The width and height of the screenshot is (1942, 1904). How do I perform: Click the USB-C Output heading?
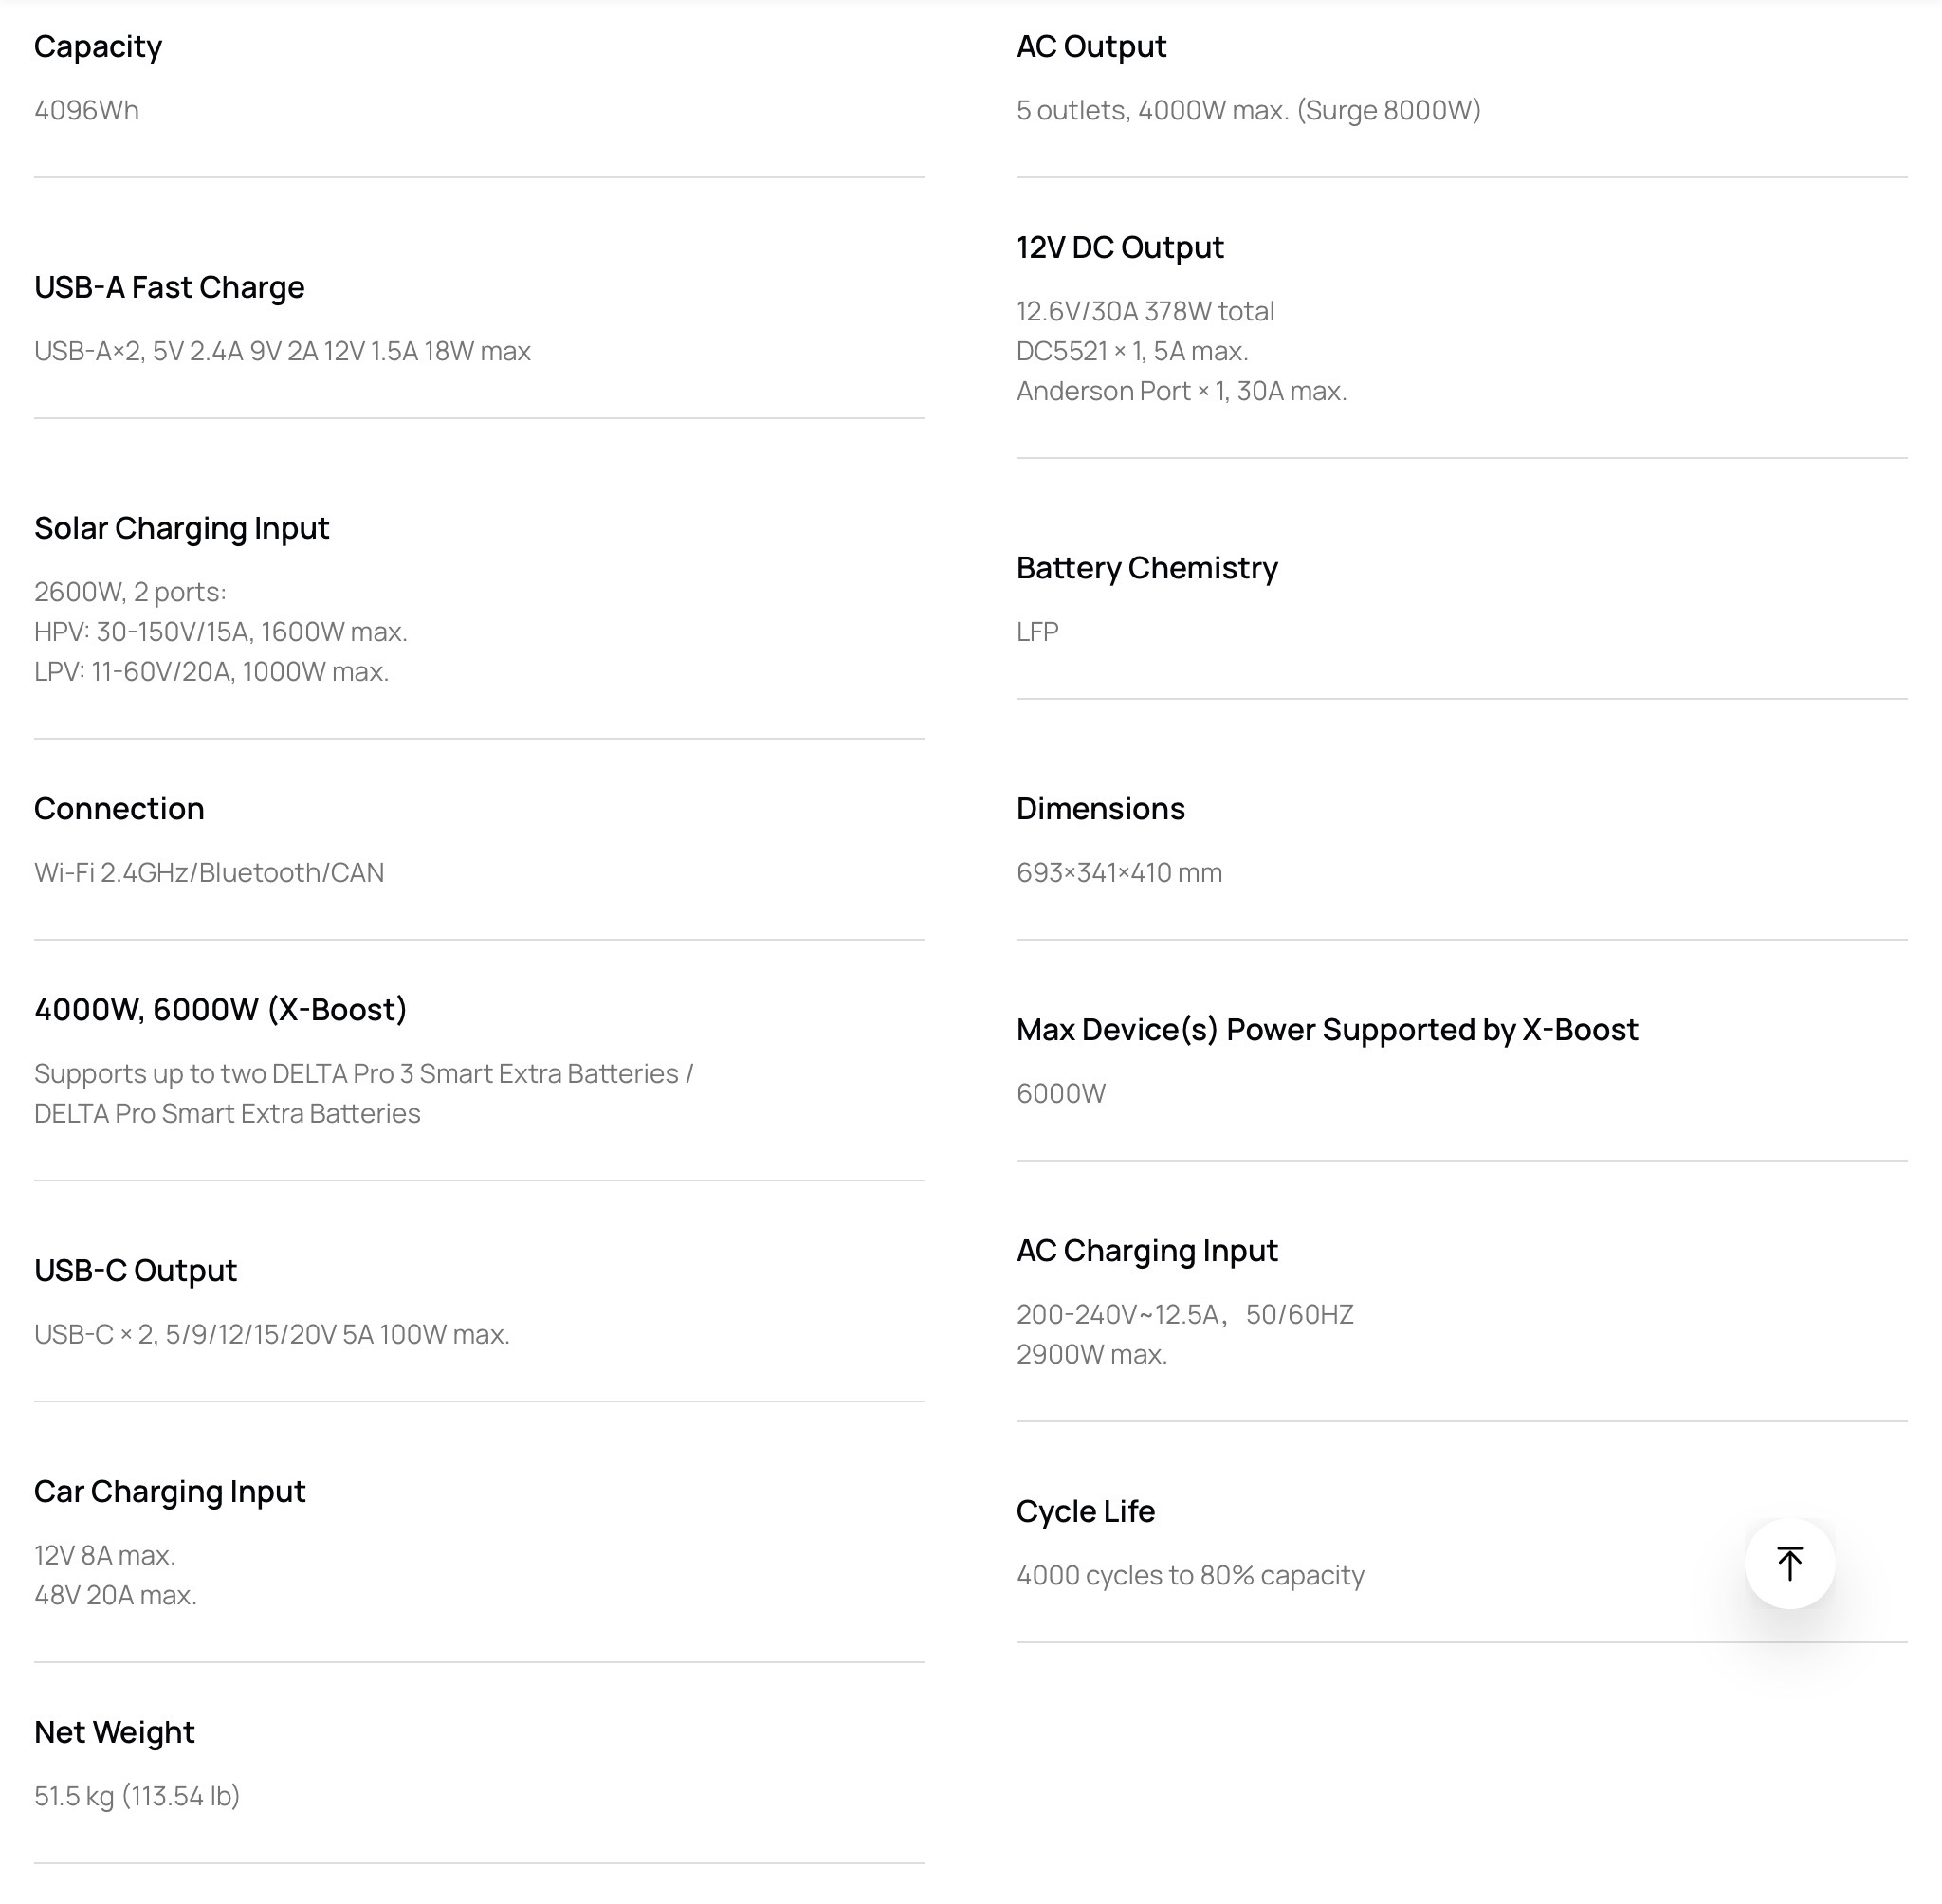pos(135,1270)
